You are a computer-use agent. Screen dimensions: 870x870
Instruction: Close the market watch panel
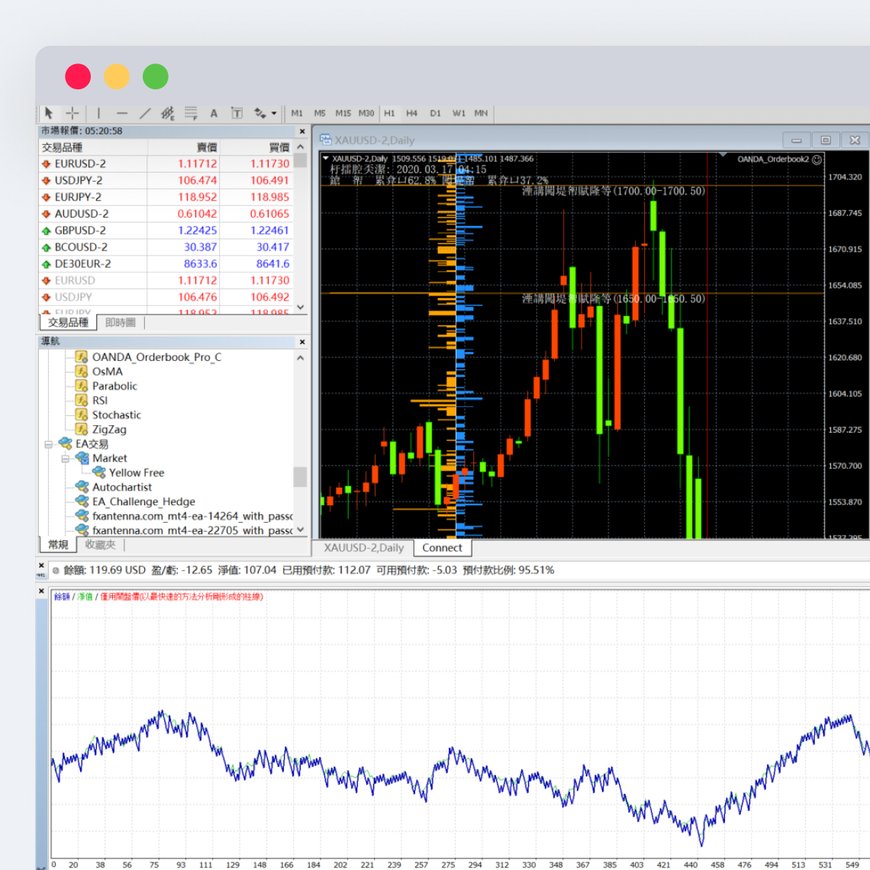(x=302, y=131)
